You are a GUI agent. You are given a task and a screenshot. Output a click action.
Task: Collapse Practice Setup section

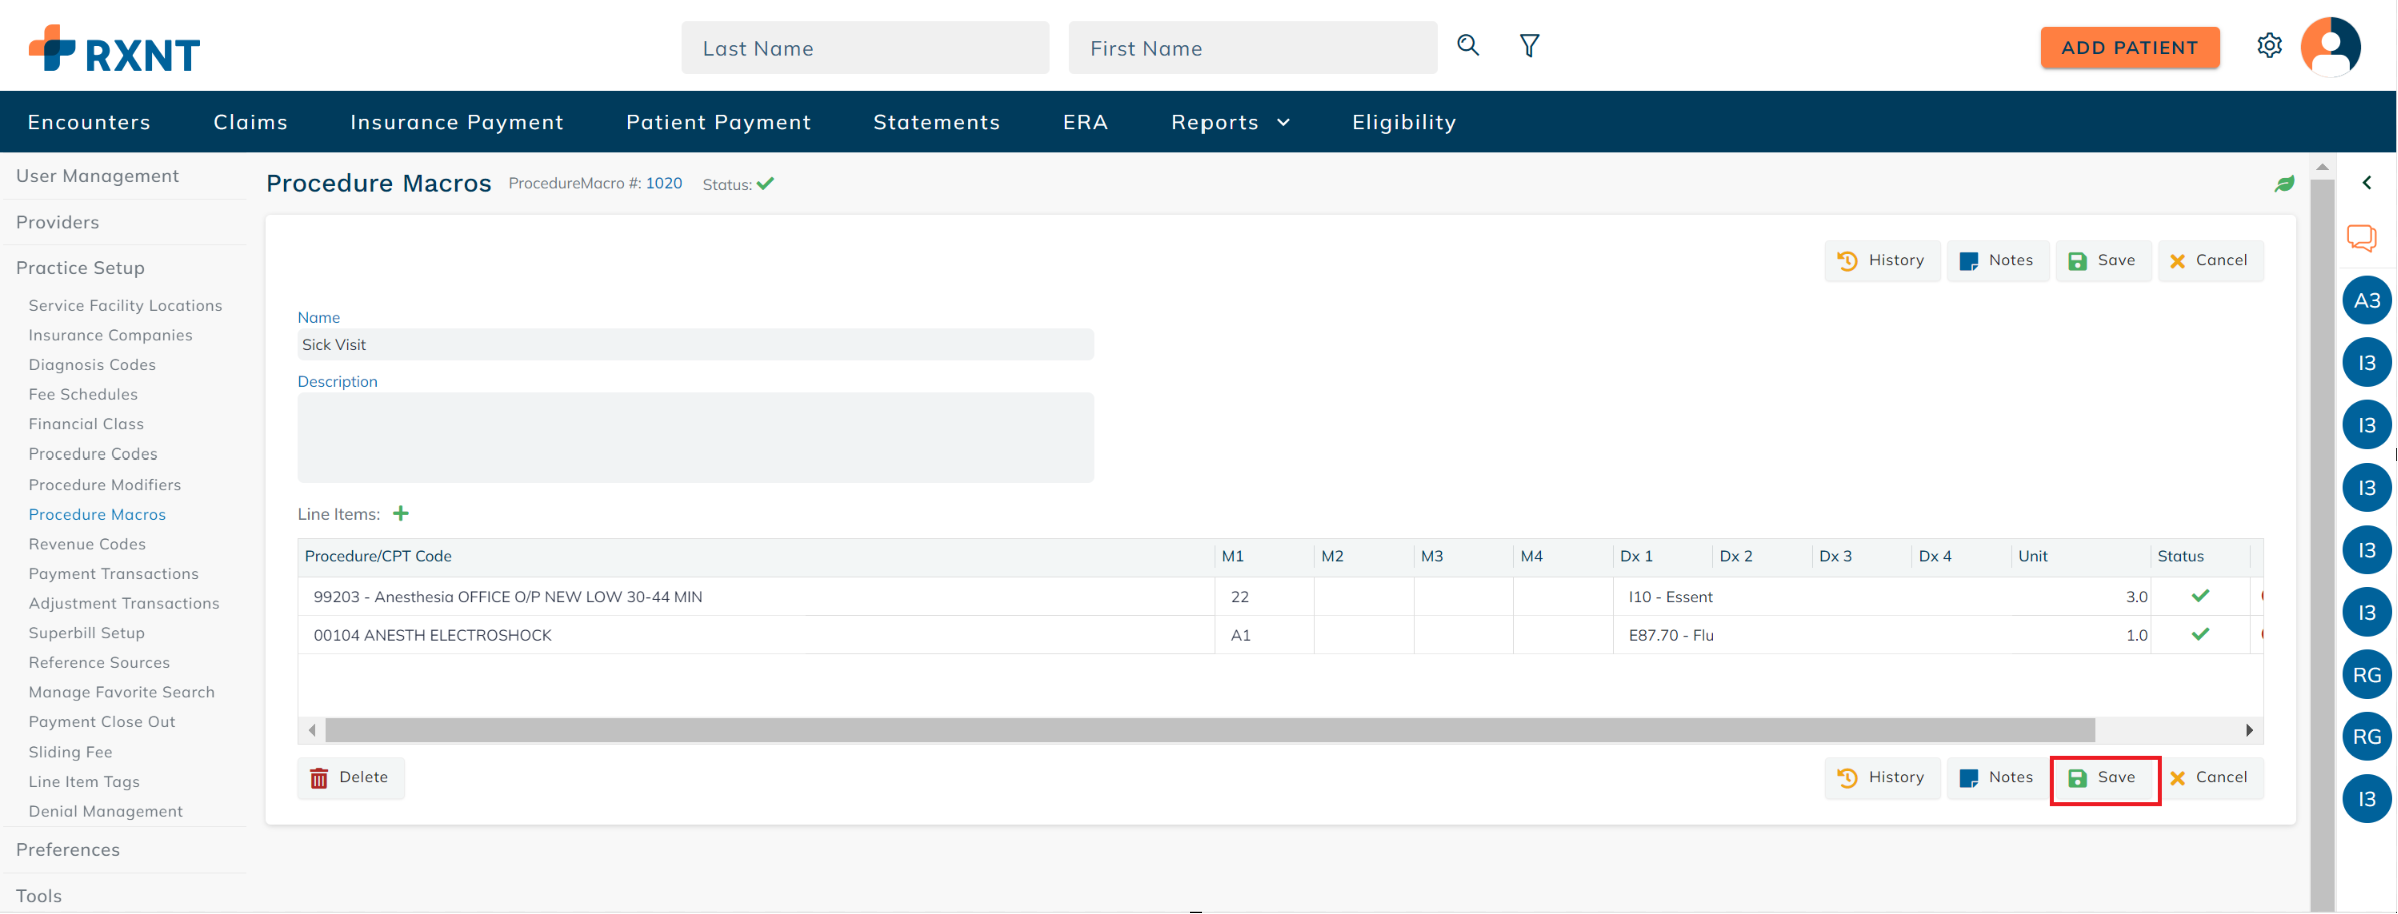pyautogui.click(x=80, y=268)
